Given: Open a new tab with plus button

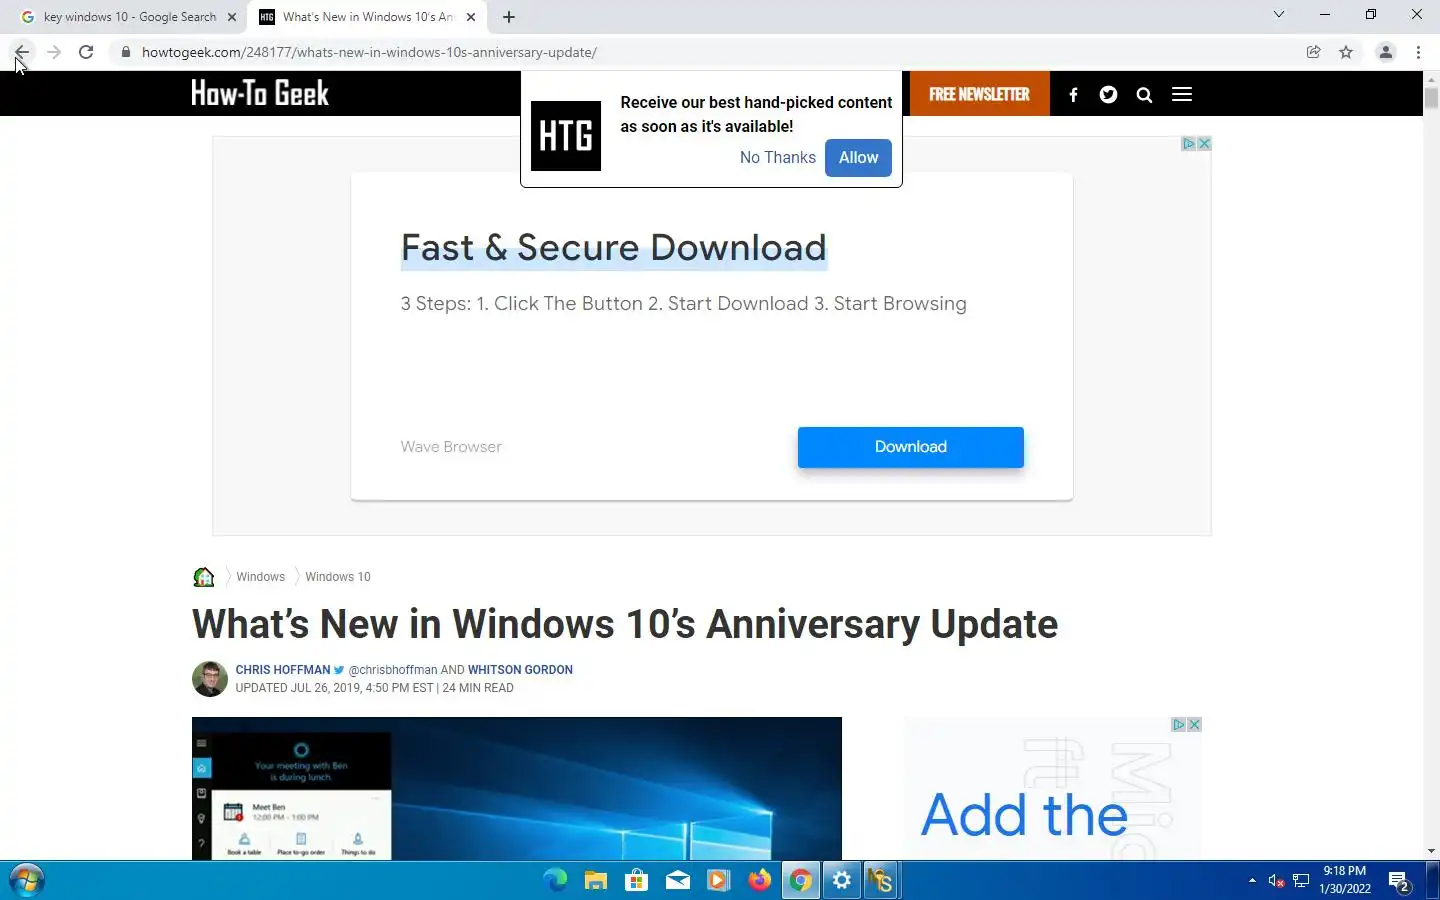Looking at the screenshot, I should pos(509,17).
